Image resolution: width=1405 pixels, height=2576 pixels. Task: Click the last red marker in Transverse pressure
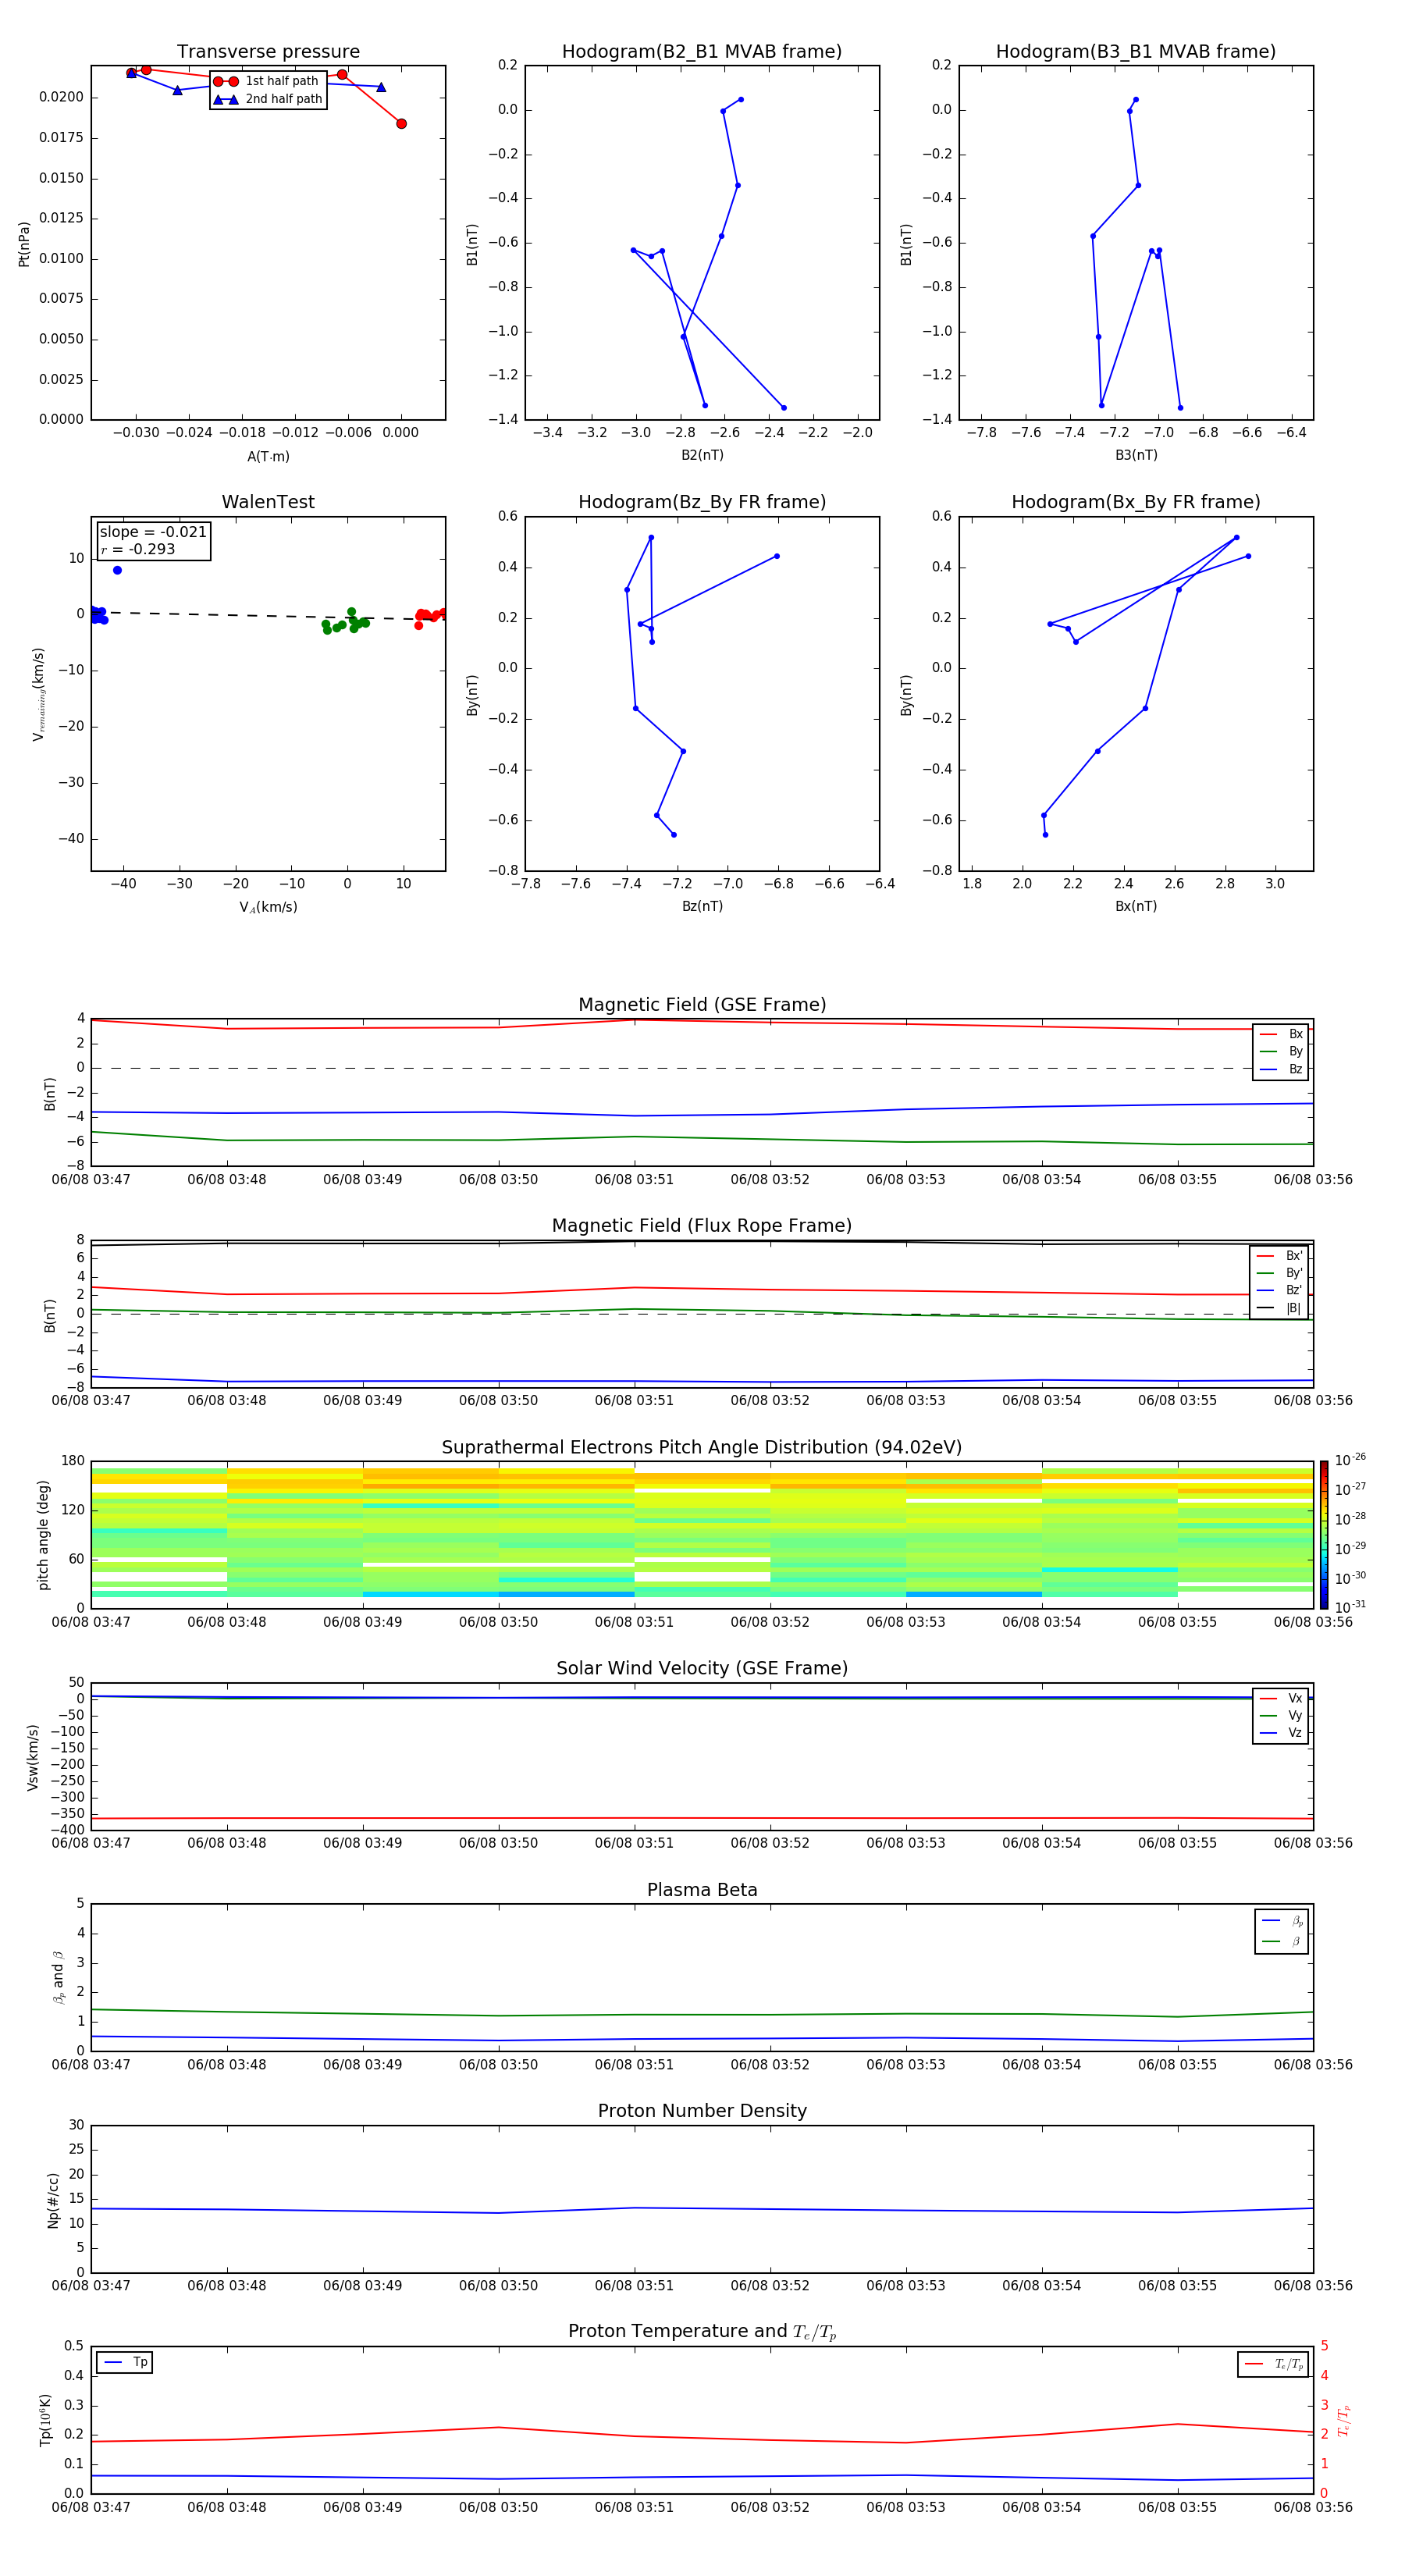(401, 124)
